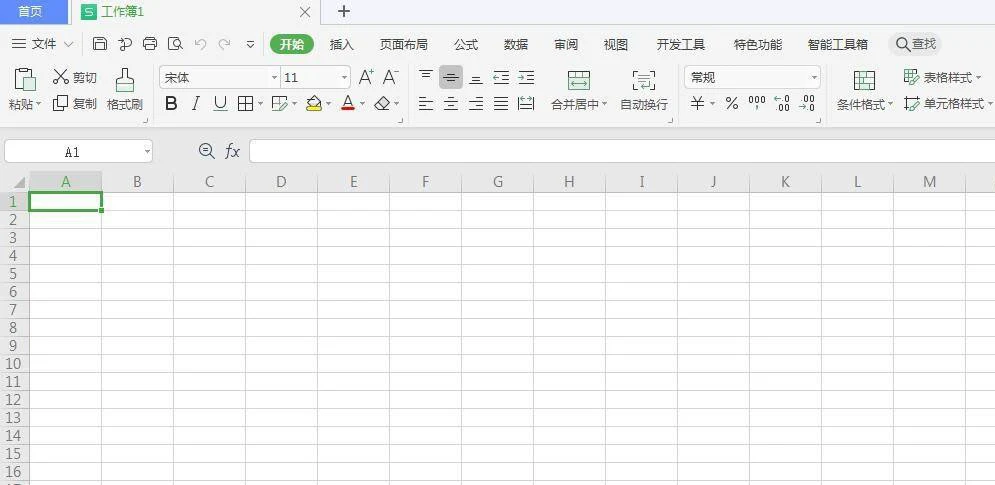Apply thousands separator number format
995x485 pixels.
click(756, 103)
